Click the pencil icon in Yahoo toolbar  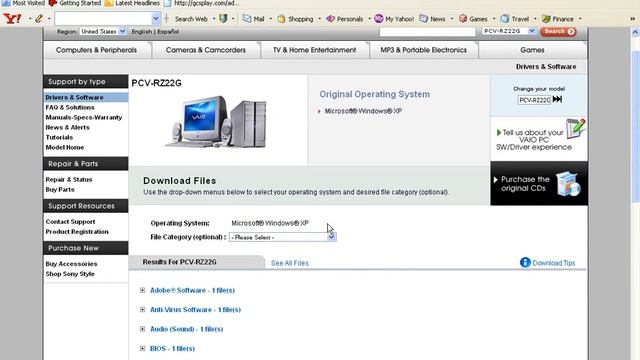[x=39, y=18]
